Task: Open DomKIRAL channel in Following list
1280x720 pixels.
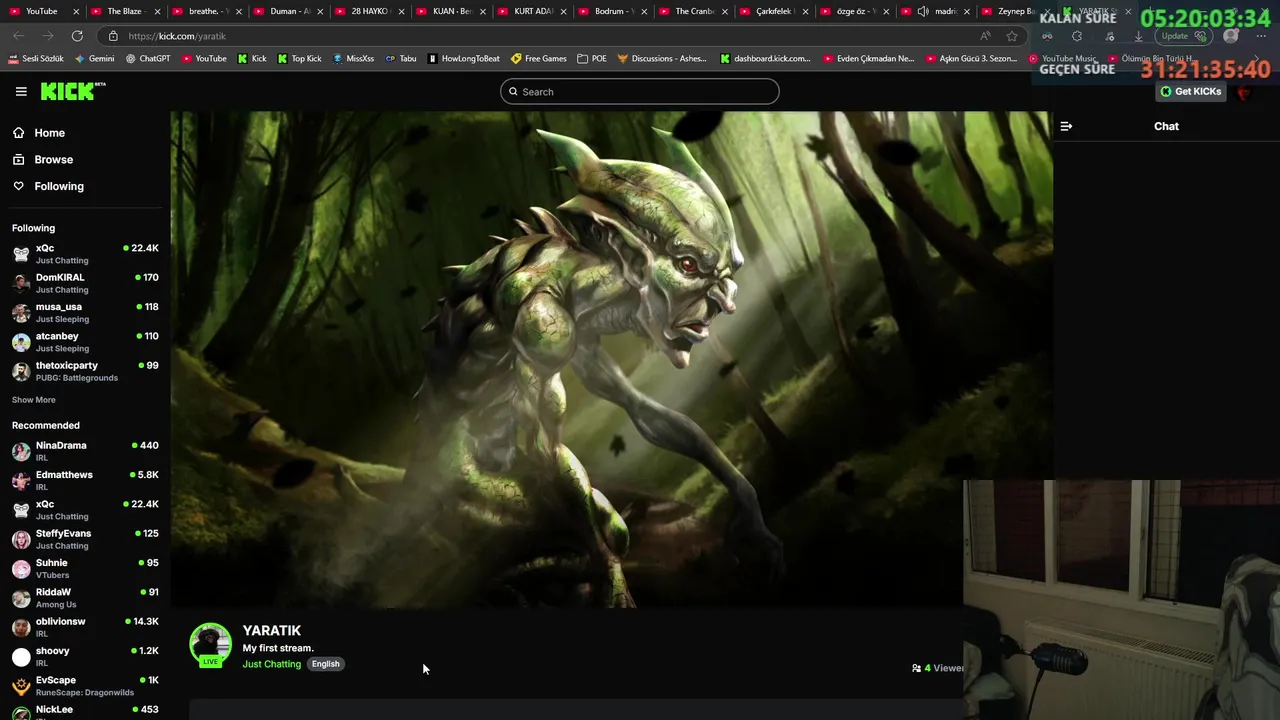Action: click(85, 283)
